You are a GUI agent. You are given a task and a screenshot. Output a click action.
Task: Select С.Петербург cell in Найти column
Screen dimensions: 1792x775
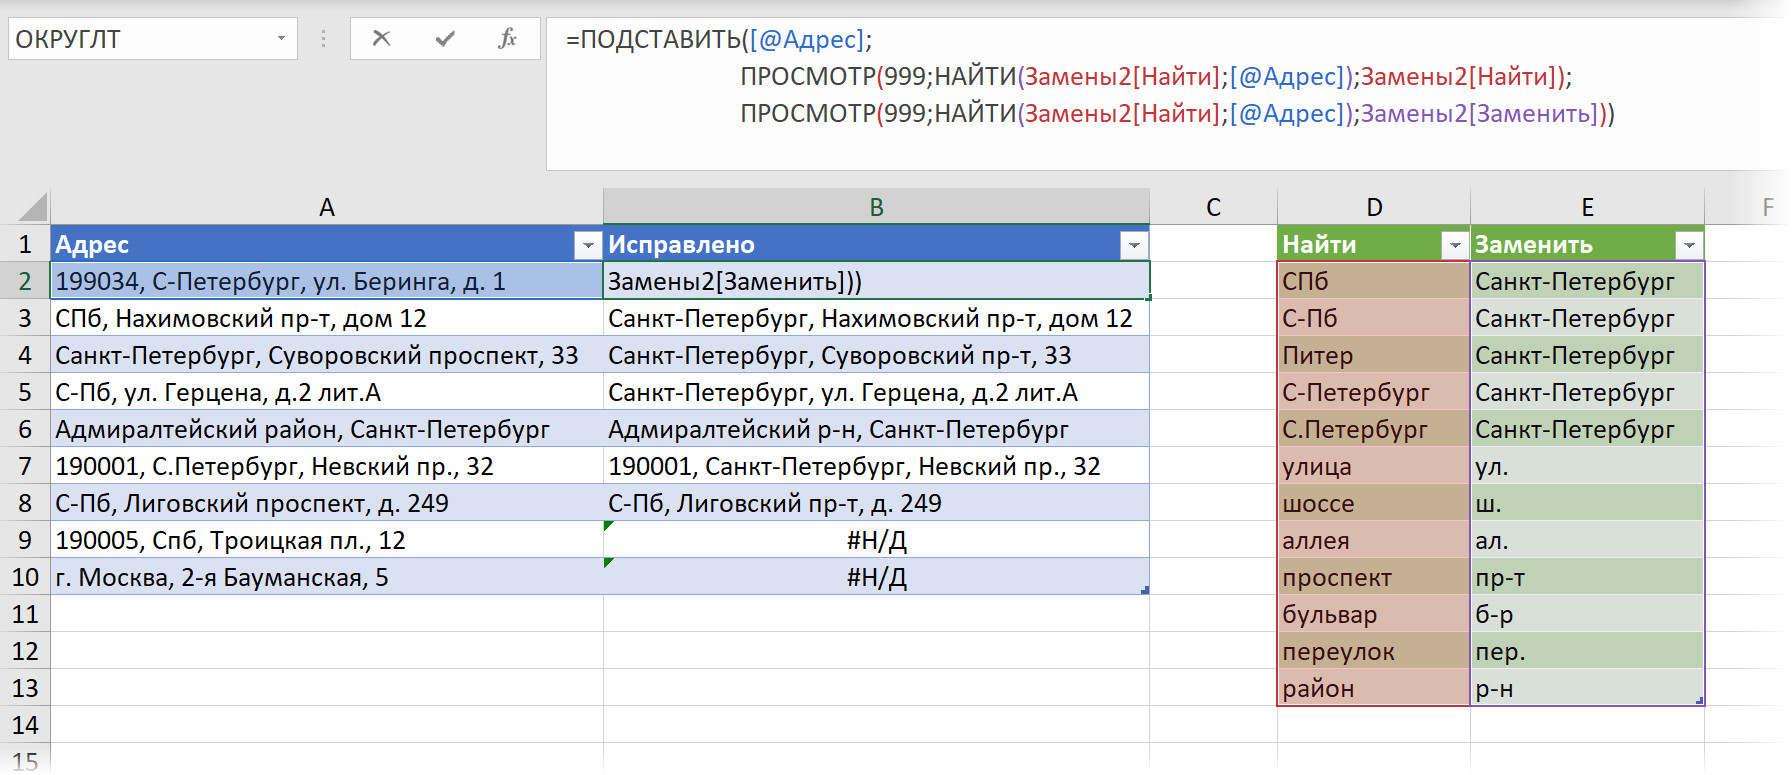1374,429
